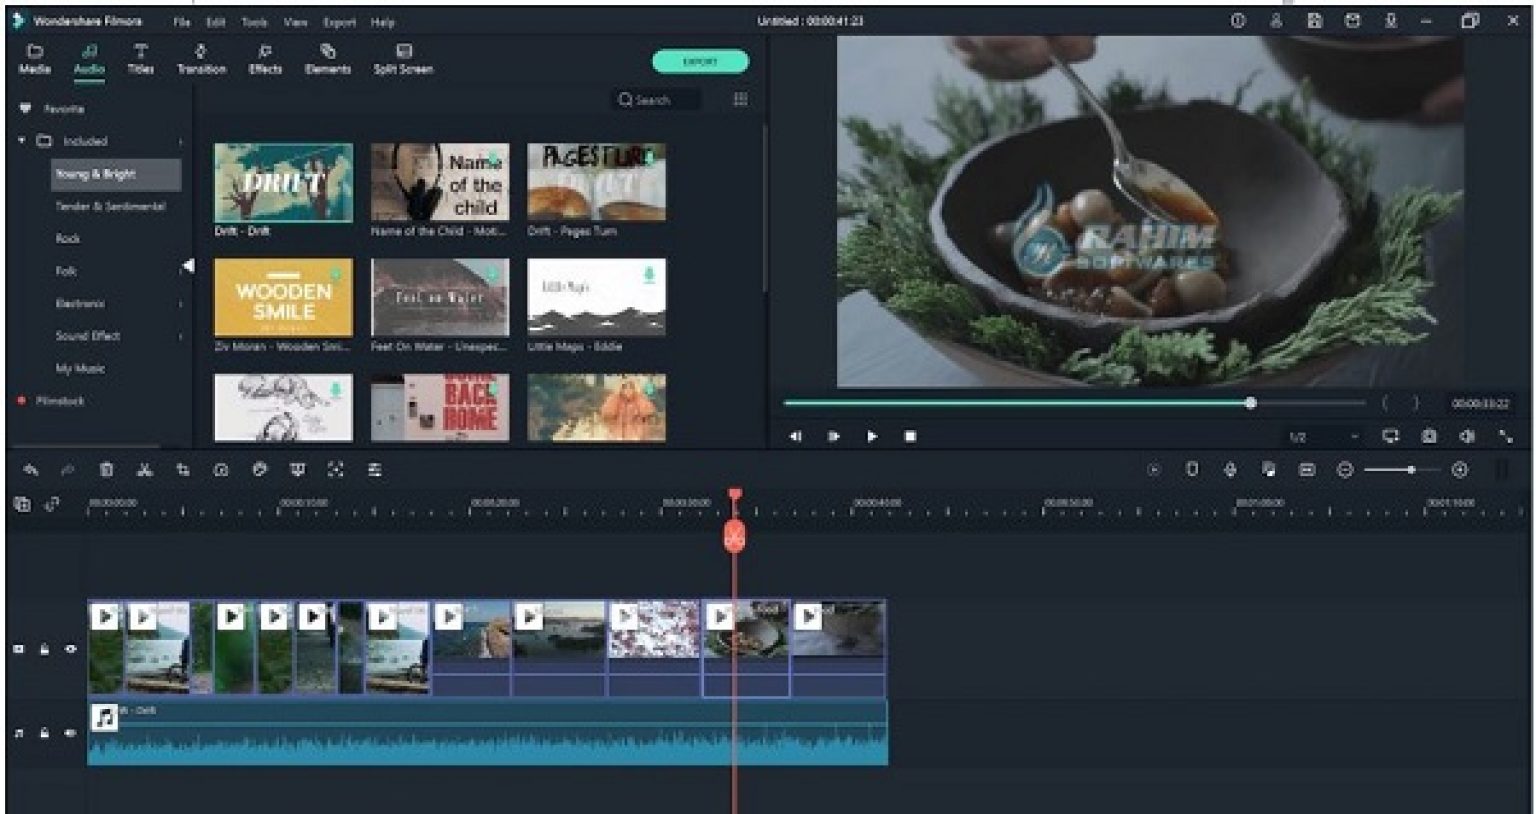Expand the Sound Effect category arrow
This screenshot has height=814, width=1536.
(181, 336)
